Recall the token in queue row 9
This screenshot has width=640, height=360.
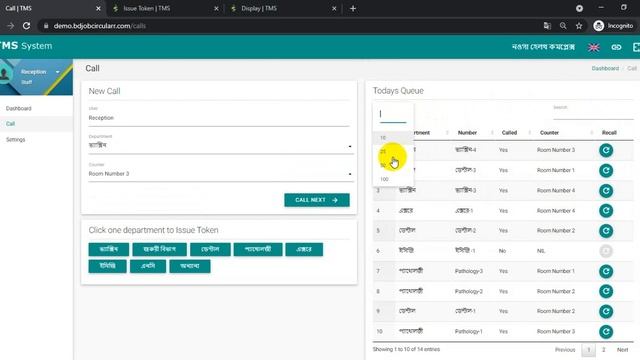click(606, 311)
